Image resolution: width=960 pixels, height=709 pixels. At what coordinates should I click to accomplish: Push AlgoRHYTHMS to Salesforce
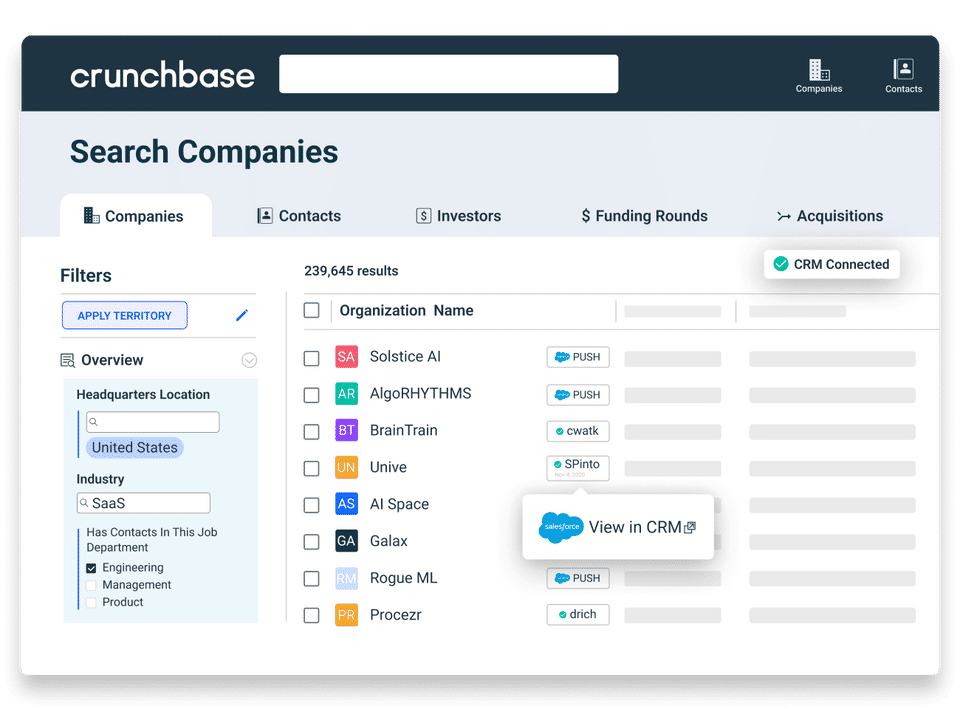[578, 395]
